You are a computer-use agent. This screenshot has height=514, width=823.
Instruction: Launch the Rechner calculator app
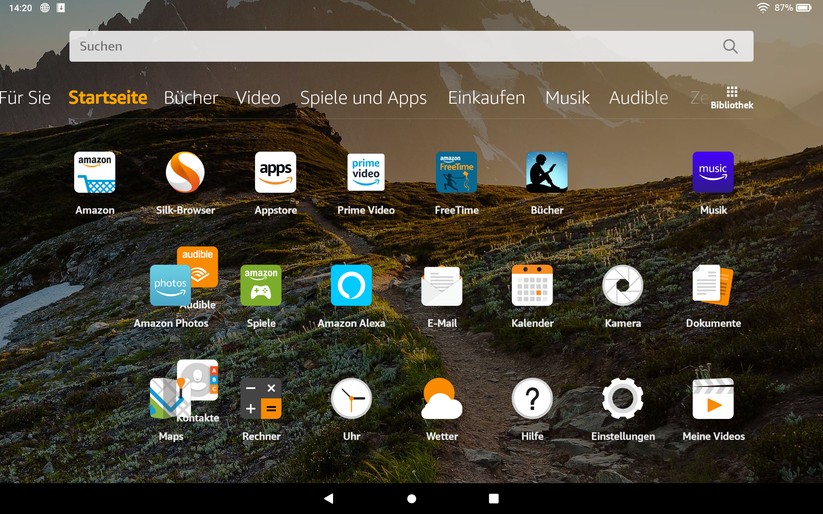(x=261, y=399)
